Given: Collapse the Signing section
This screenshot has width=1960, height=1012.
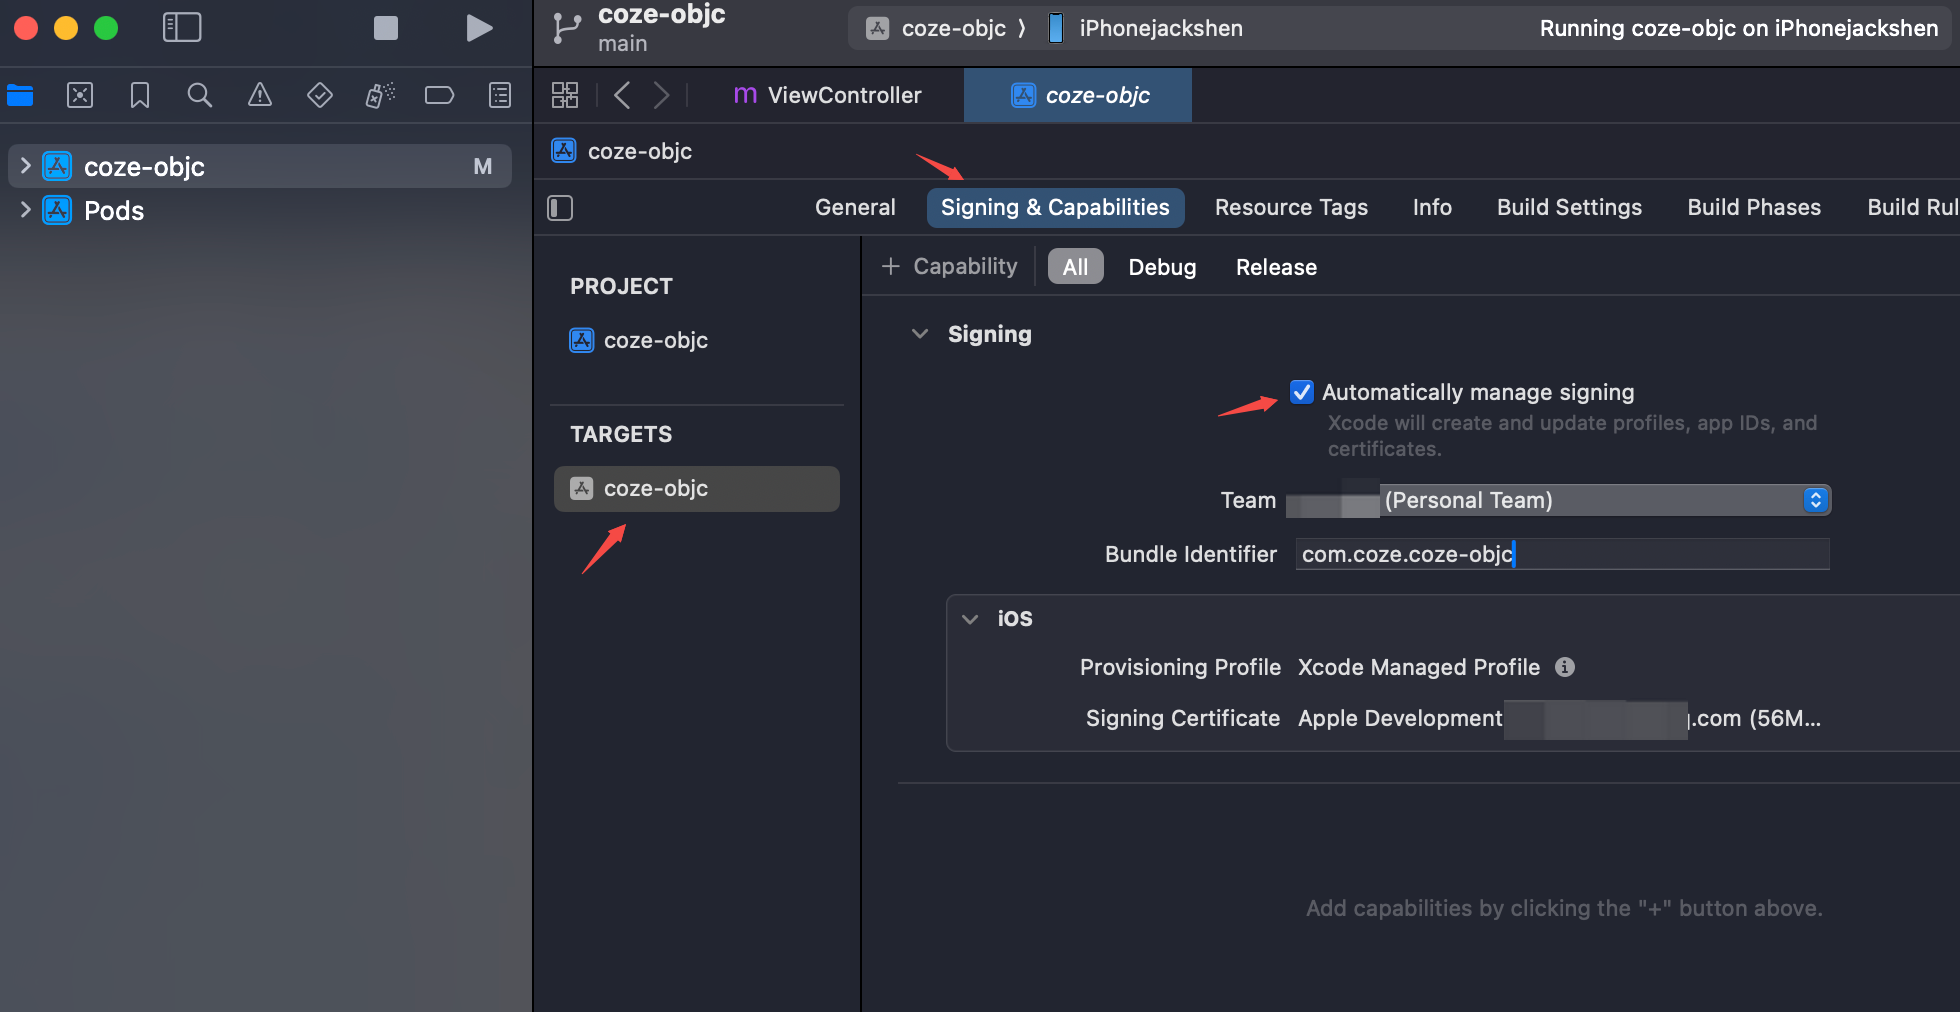Looking at the screenshot, I should [920, 334].
